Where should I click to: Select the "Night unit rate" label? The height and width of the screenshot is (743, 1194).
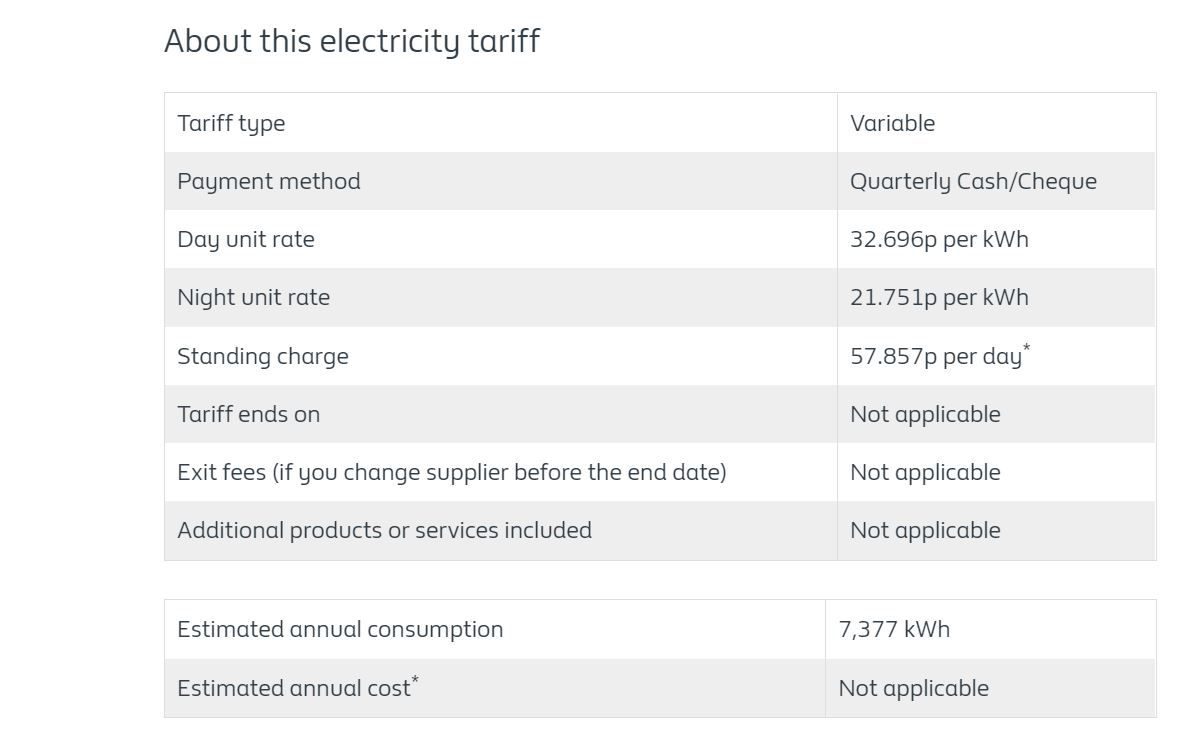click(x=253, y=297)
